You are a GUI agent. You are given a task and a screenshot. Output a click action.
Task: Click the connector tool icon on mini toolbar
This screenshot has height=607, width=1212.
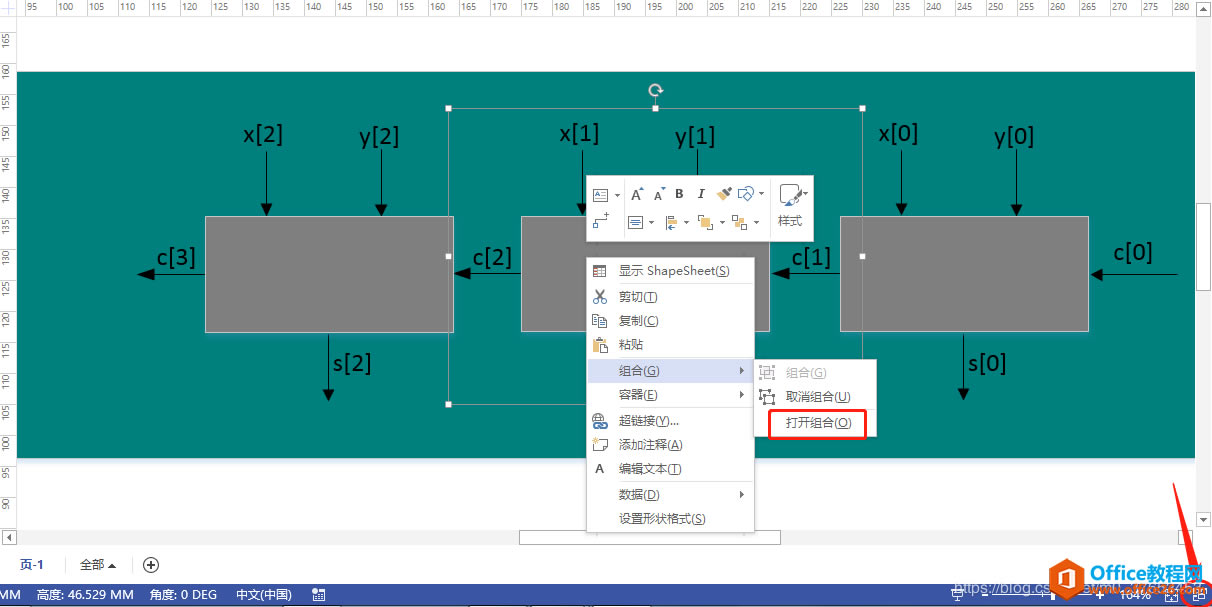pos(602,220)
